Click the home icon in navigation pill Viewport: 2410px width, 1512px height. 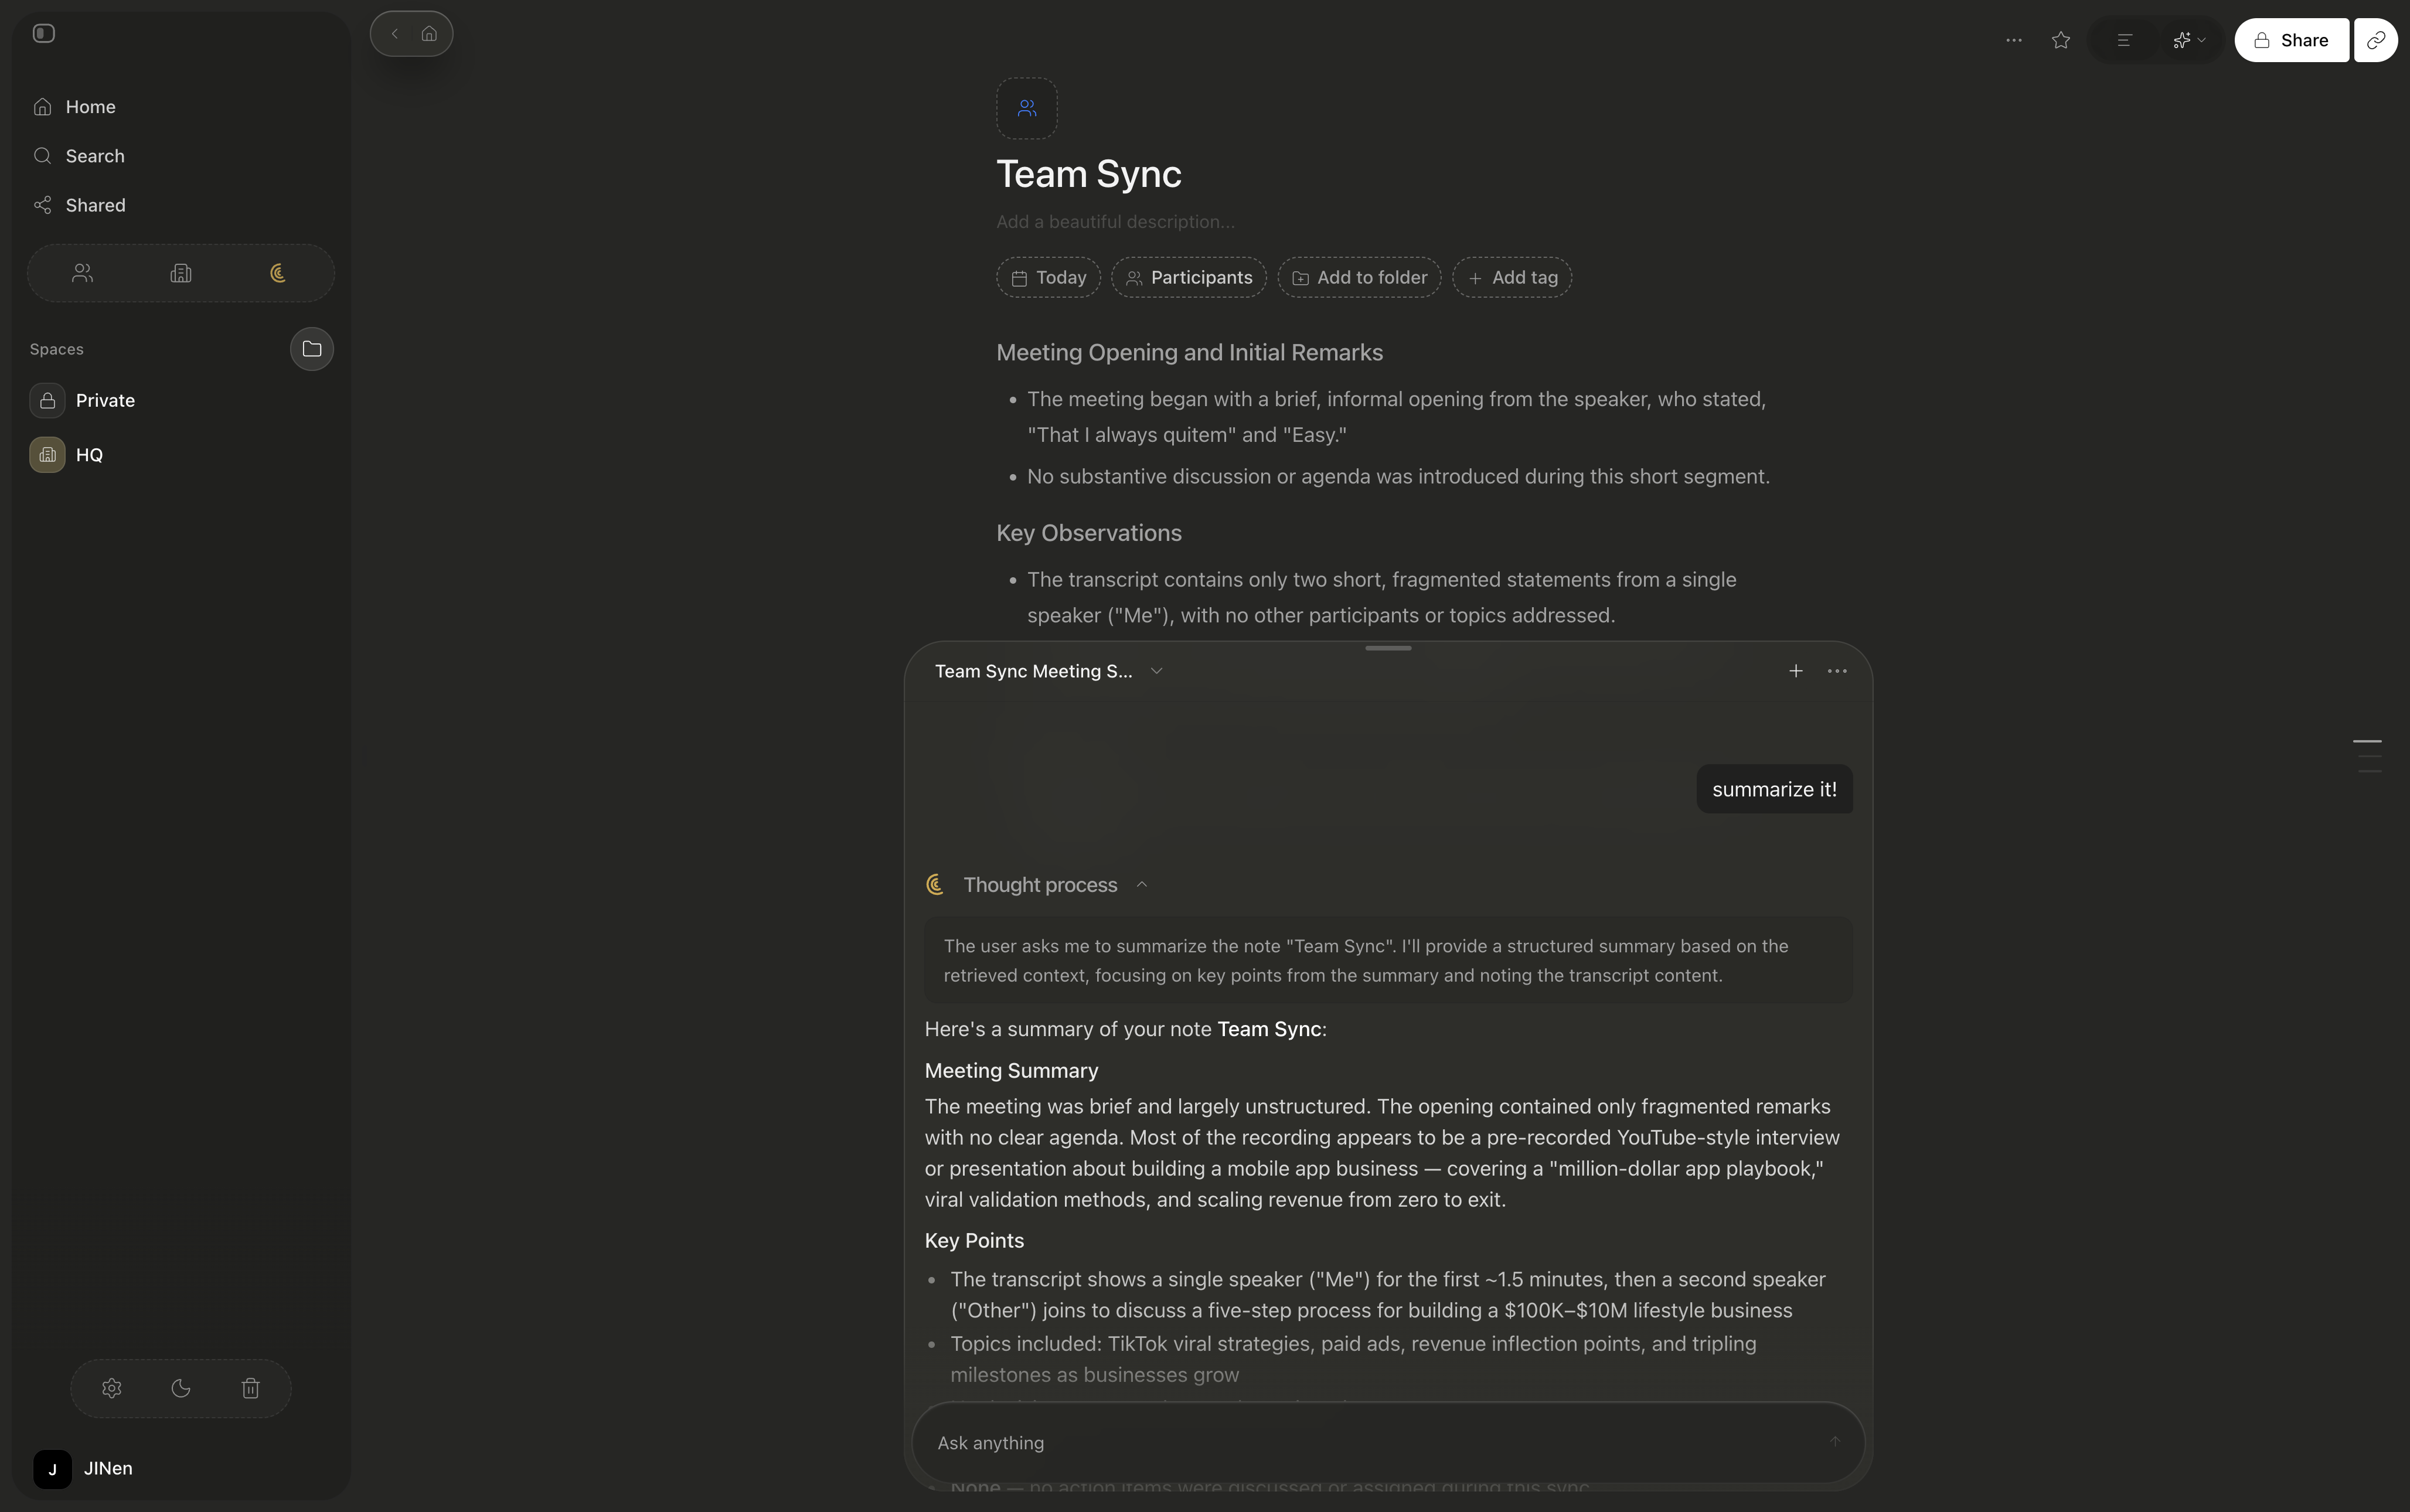[429, 34]
